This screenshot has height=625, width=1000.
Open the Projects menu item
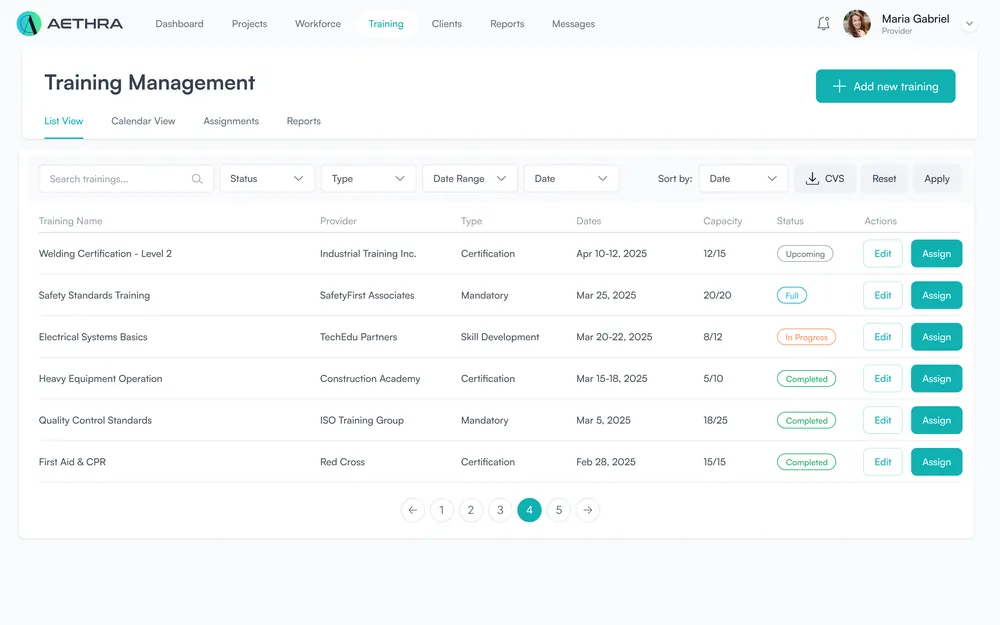(249, 24)
